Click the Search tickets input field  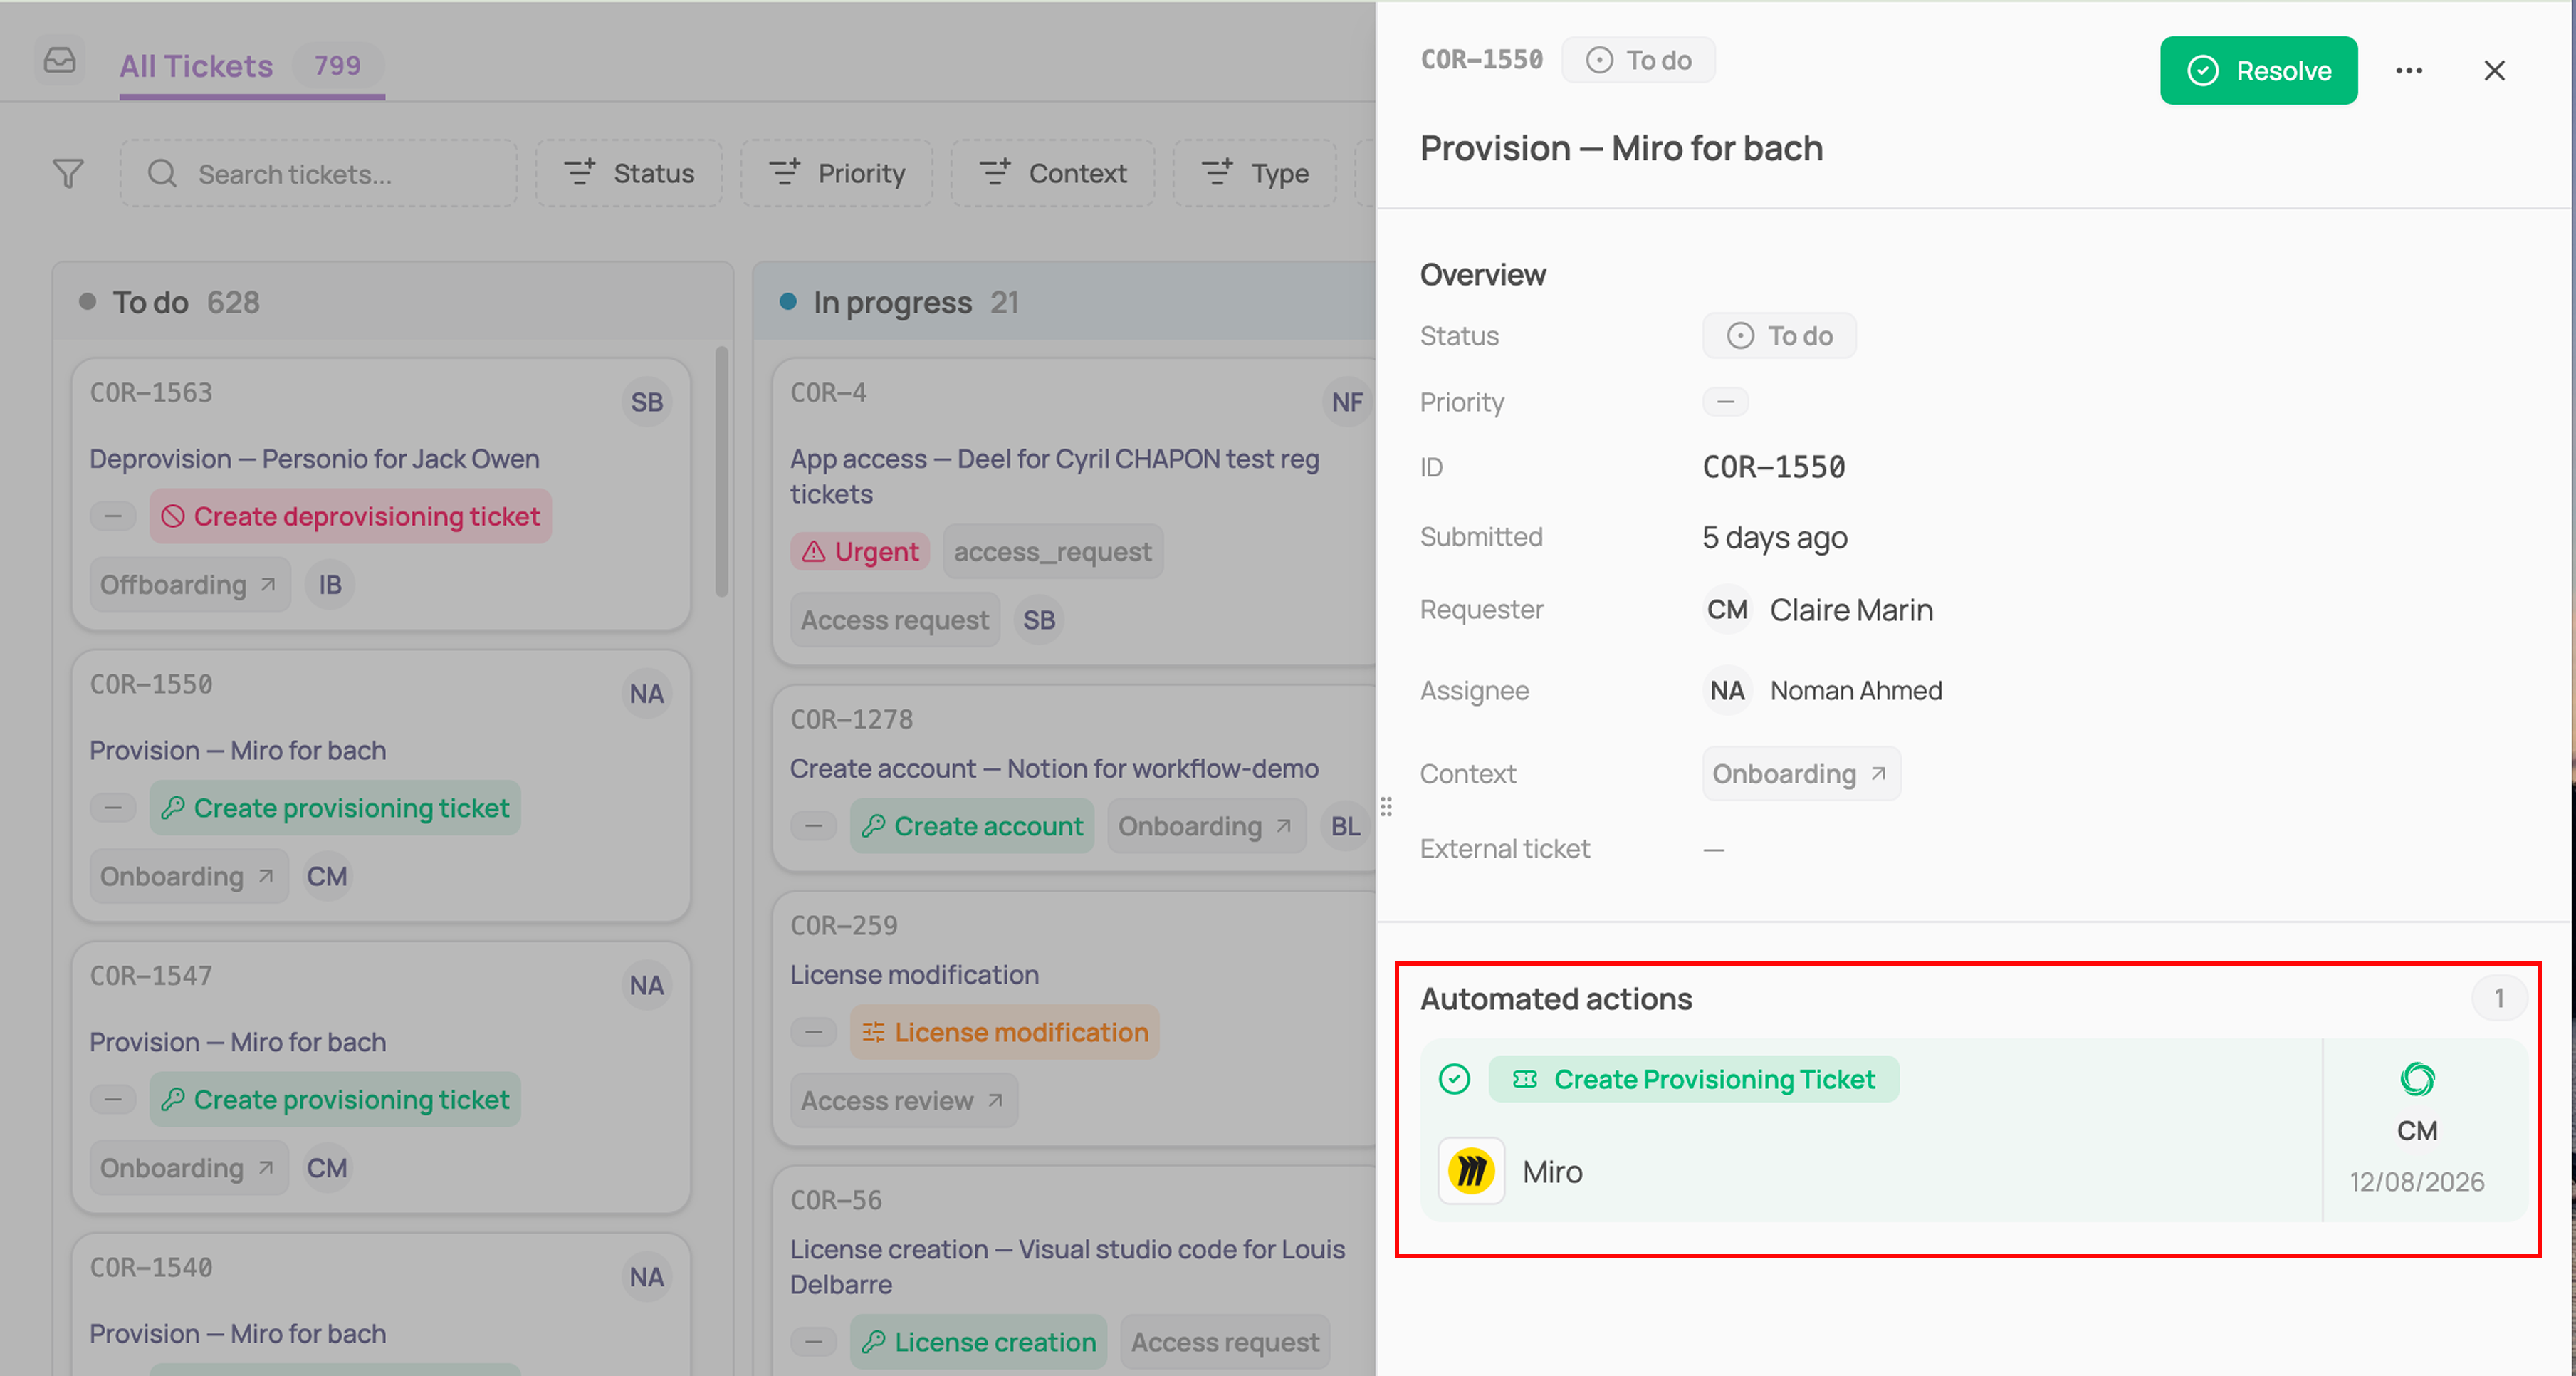click(319, 174)
